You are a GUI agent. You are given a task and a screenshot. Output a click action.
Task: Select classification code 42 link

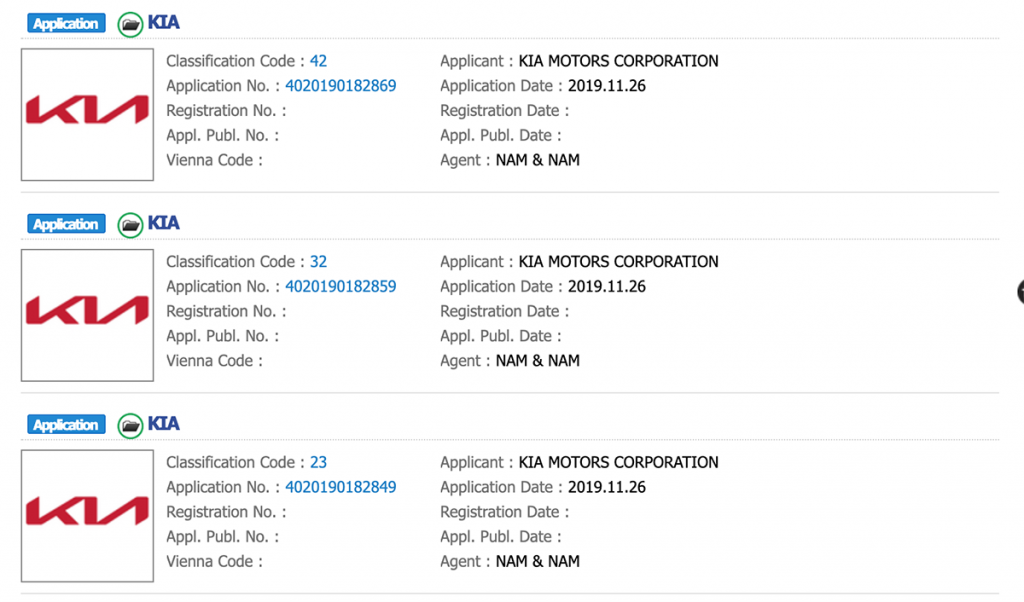(318, 61)
